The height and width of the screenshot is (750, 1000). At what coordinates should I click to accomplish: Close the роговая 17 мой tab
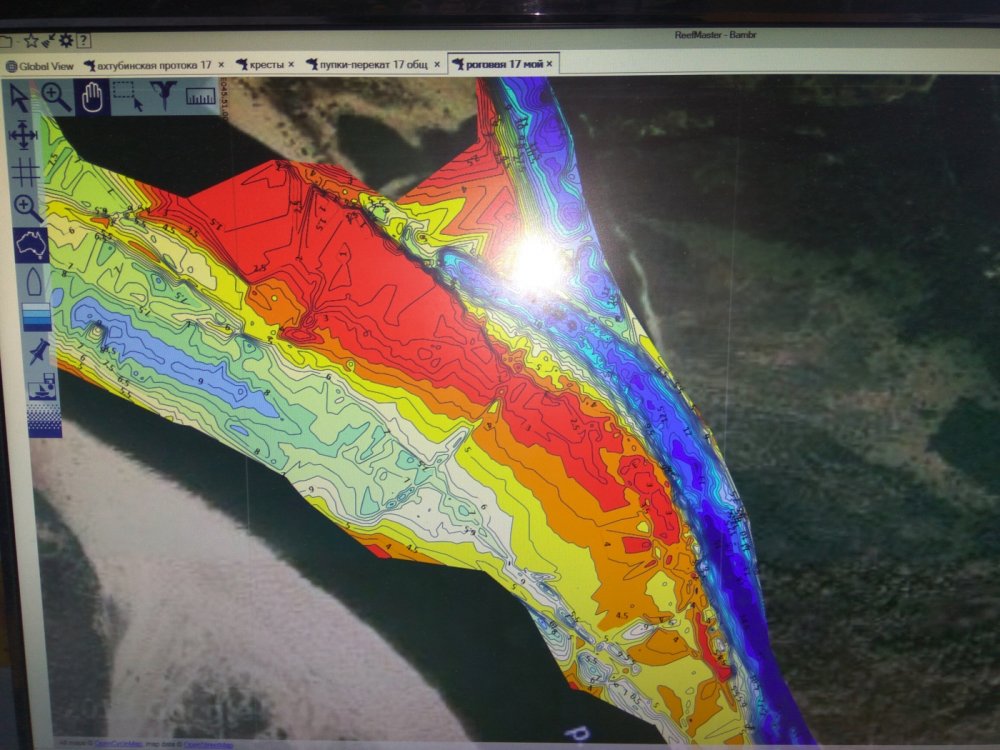point(550,65)
